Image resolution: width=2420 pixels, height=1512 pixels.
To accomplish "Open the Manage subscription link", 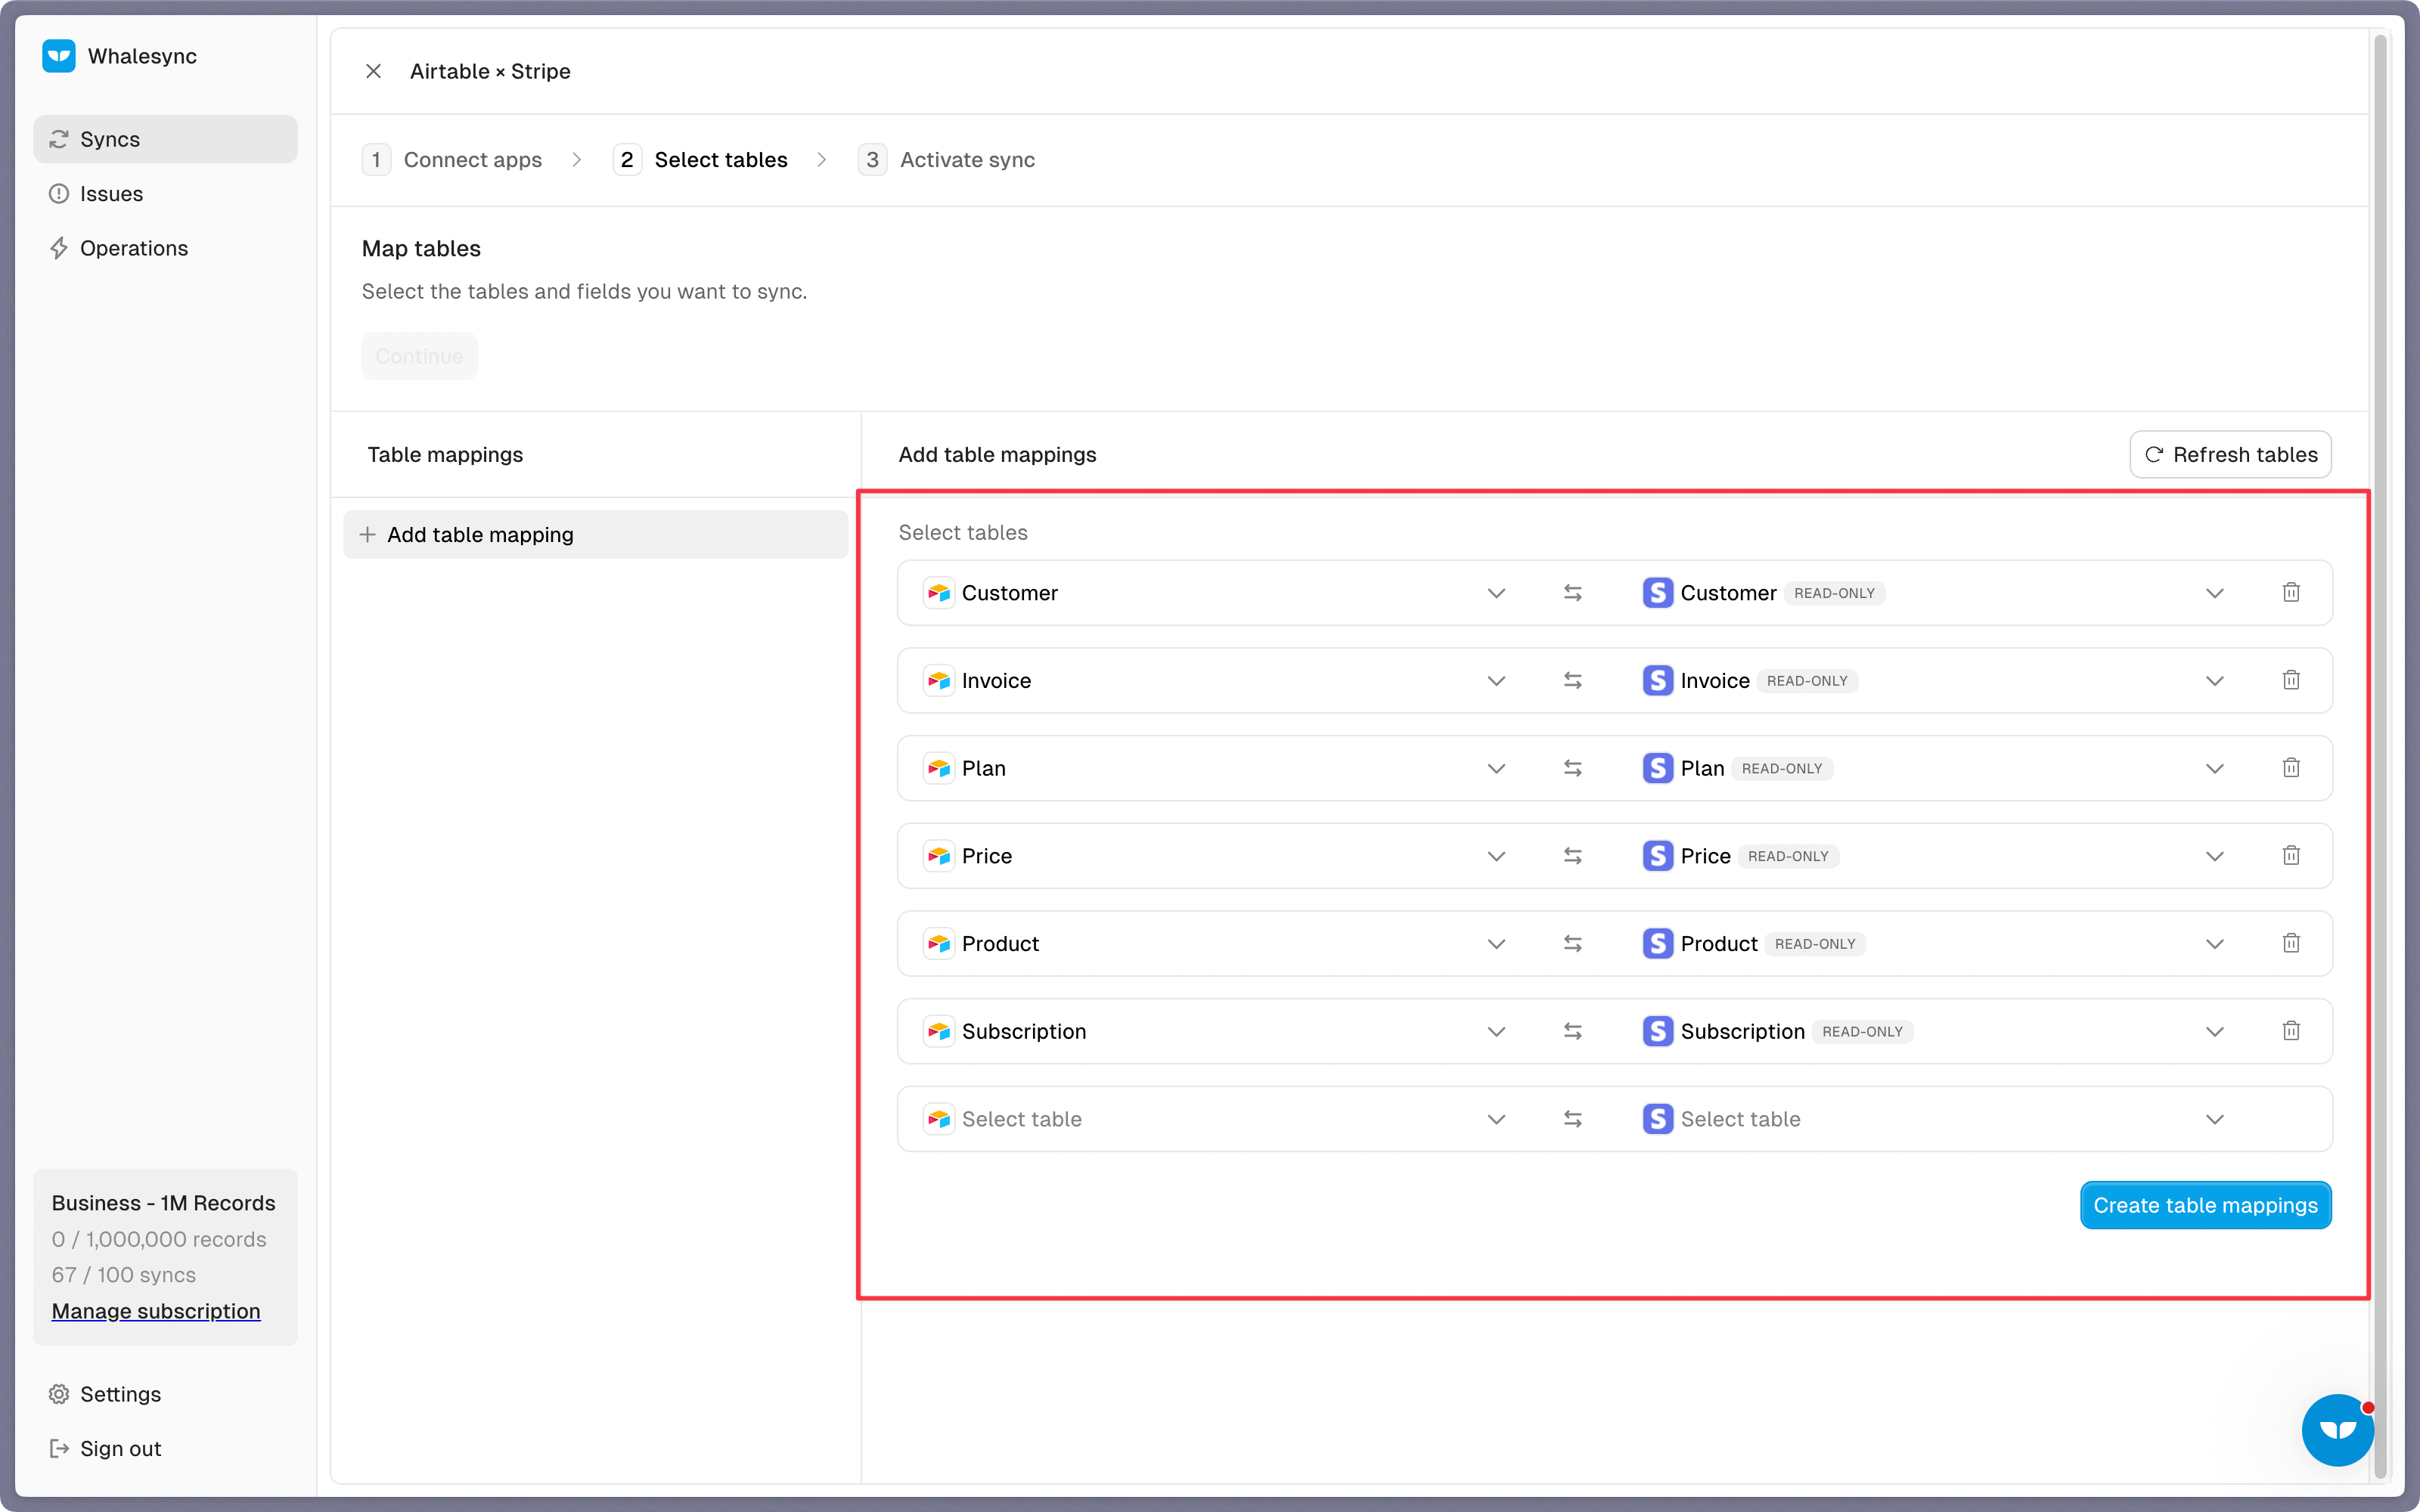I will (x=156, y=1311).
